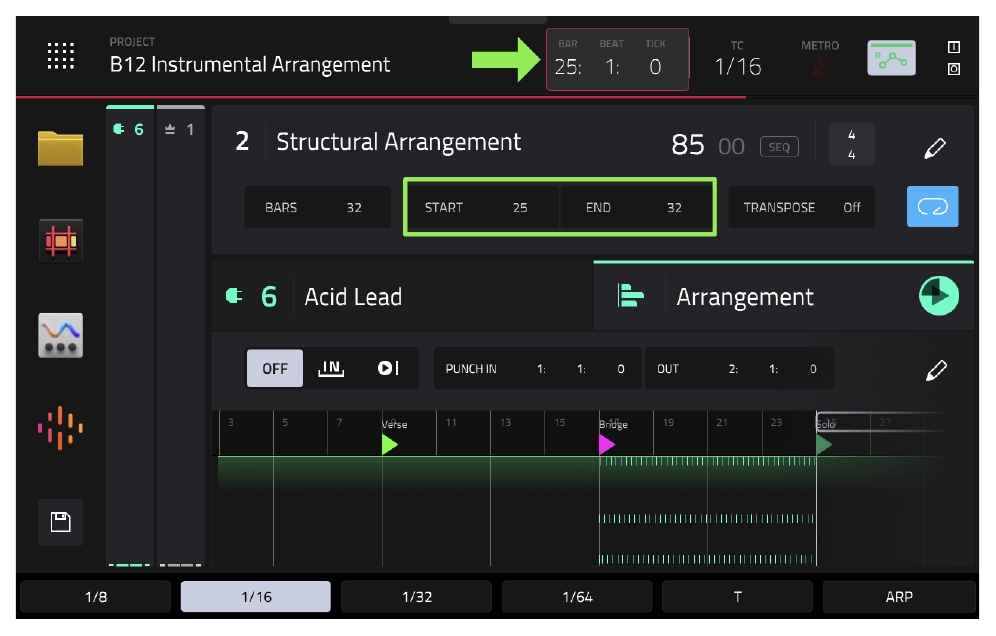Select the START 25 loop field

[x=483, y=207]
